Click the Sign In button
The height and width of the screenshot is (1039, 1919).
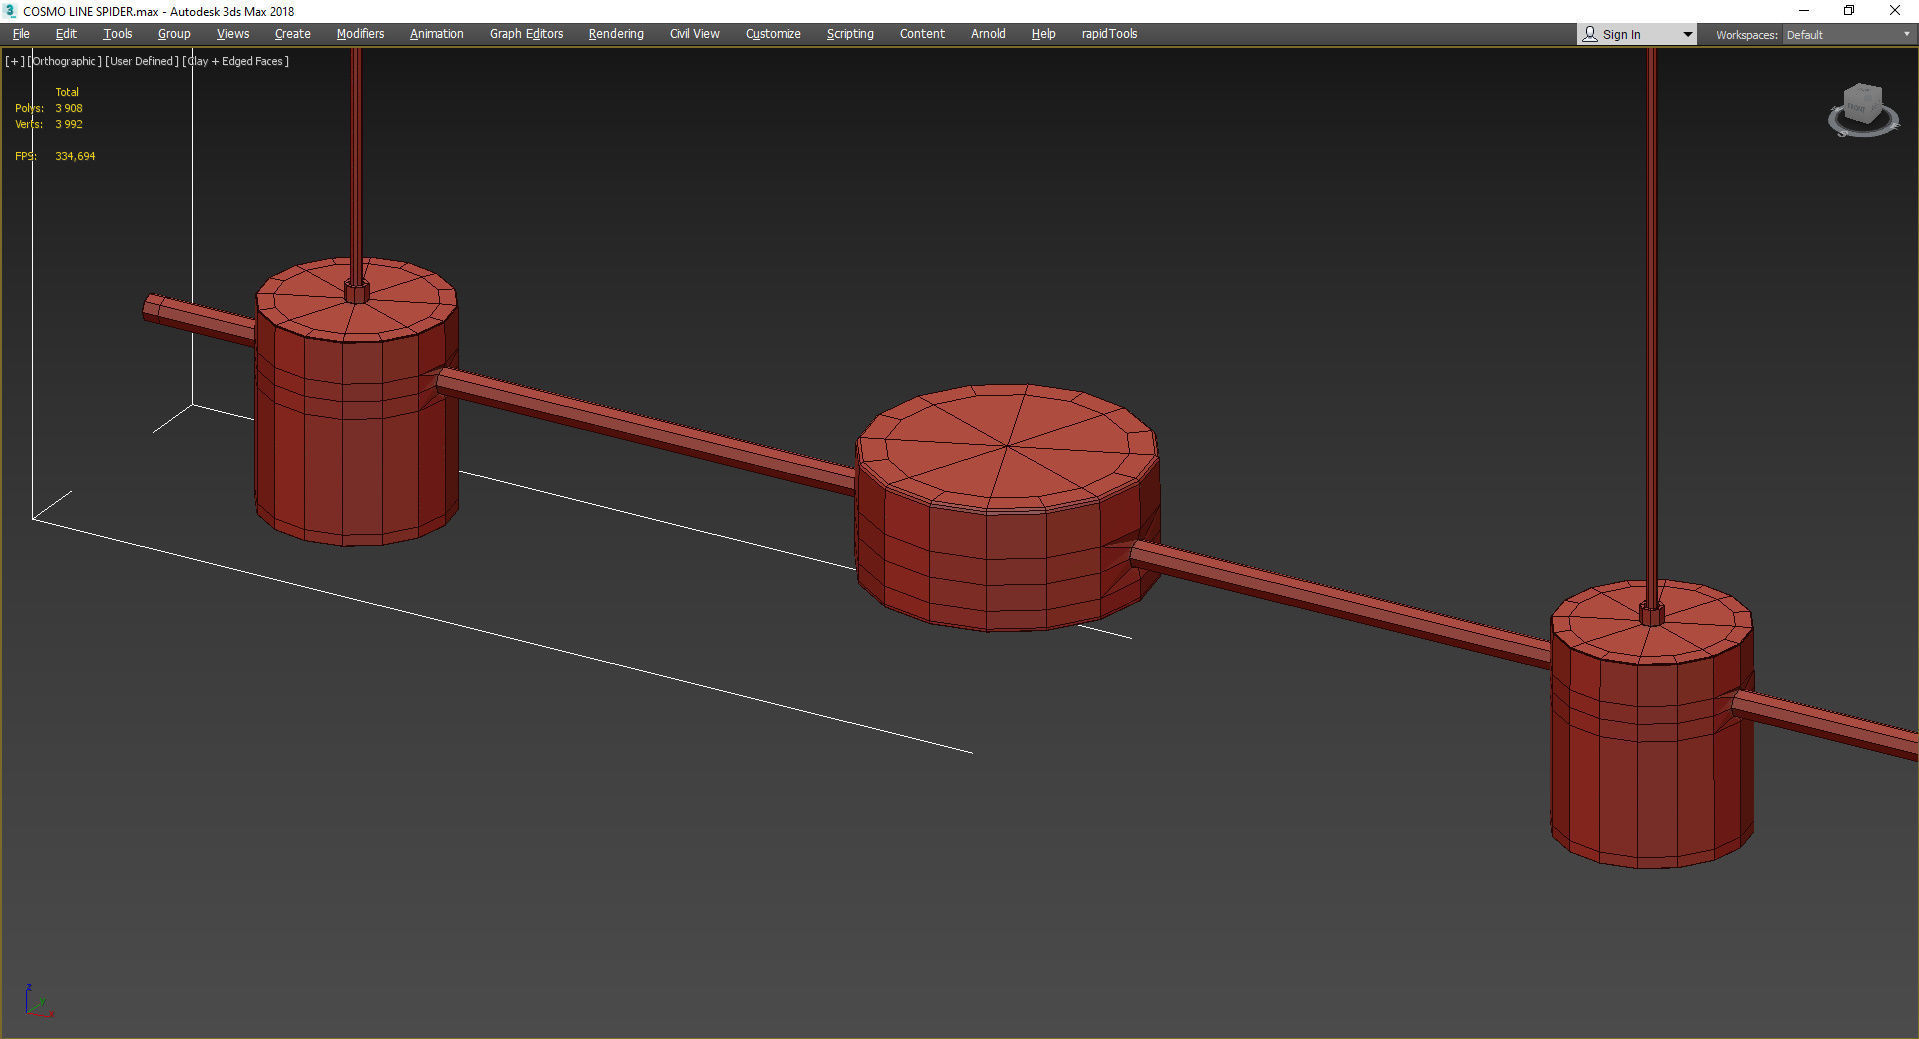pos(1621,35)
